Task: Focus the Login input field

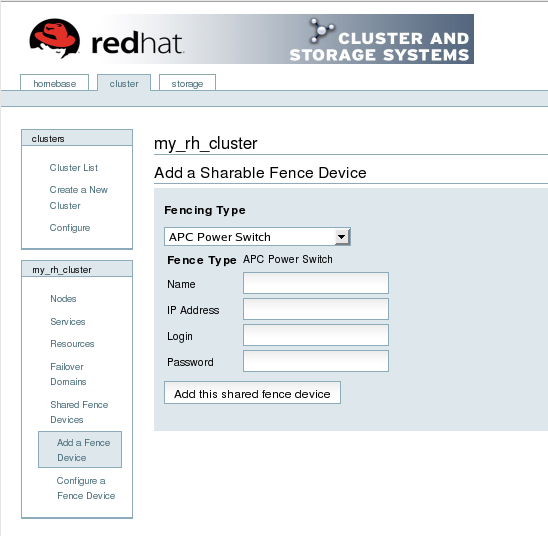Action: [316, 335]
